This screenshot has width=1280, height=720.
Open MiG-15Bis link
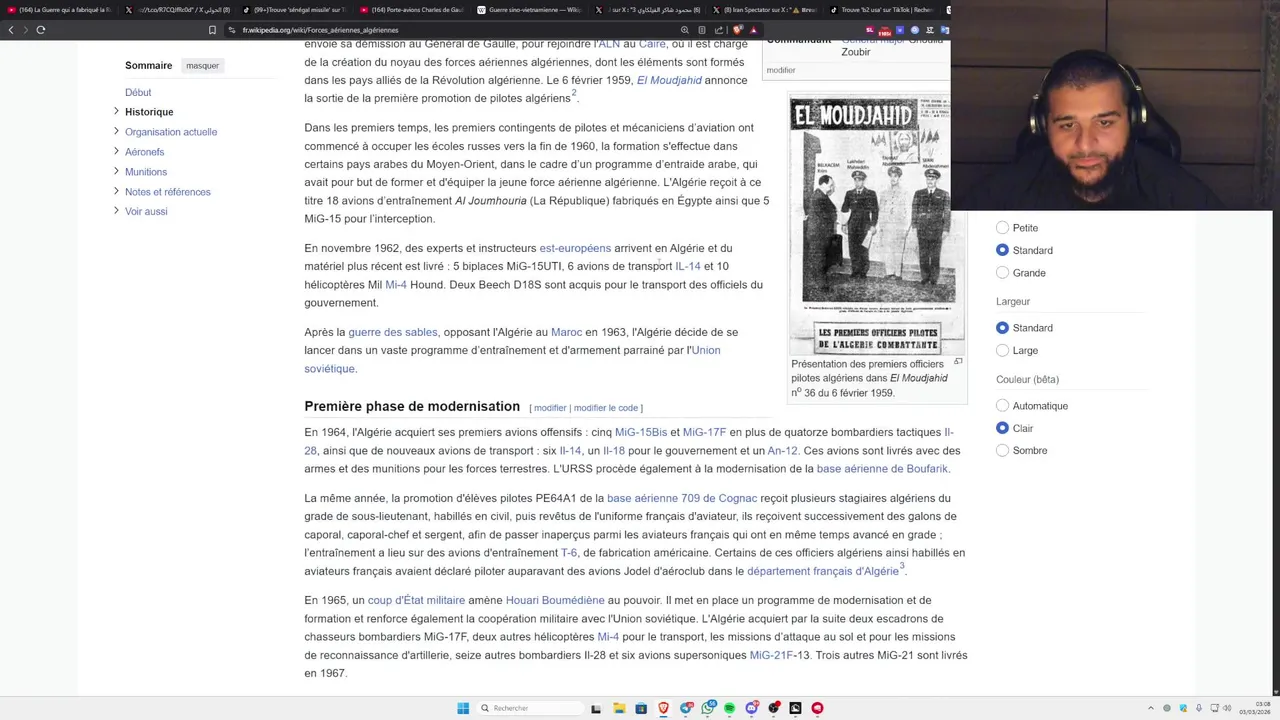641,432
